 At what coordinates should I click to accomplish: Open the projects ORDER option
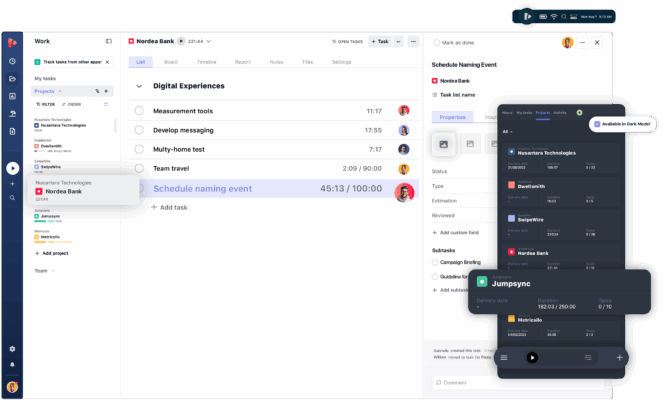pyautogui.click(x=71, y=104)
